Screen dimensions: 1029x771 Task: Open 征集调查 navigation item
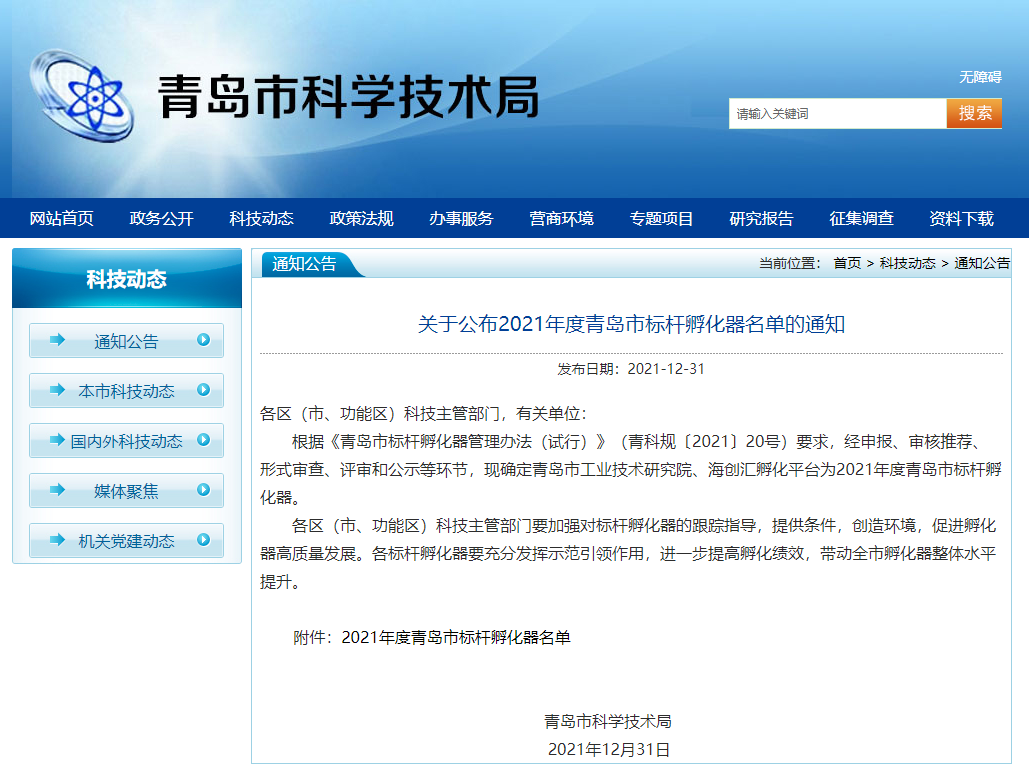click(x=862, y=219)
